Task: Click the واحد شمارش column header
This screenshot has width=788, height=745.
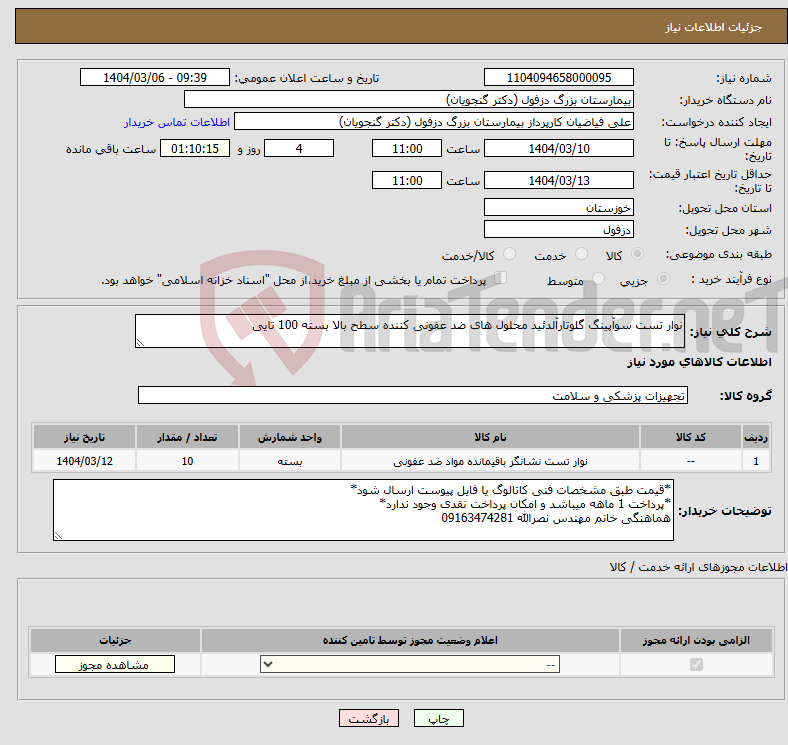Action: pyautogui.click(x=290, y=437)
